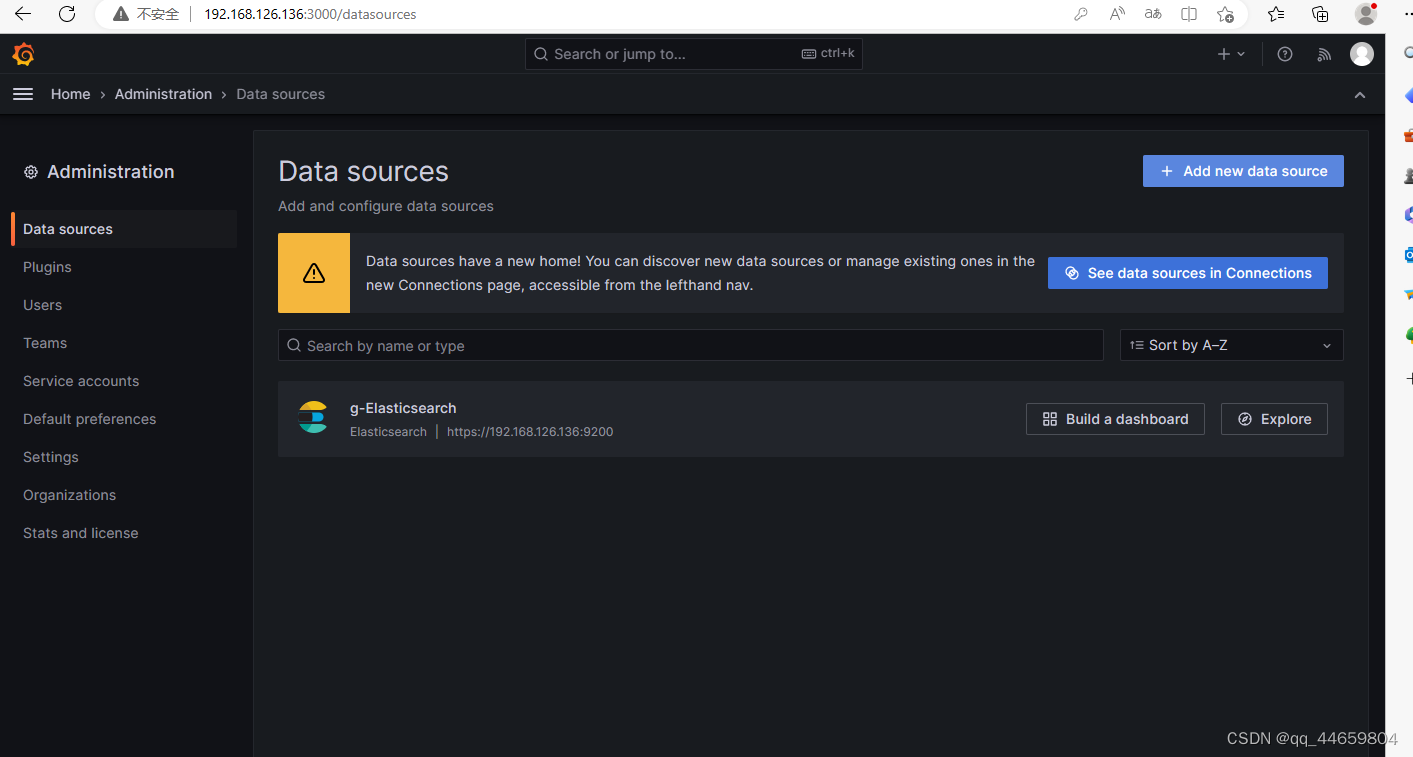Click the browser address bar URL

click(x=310, y=14)
